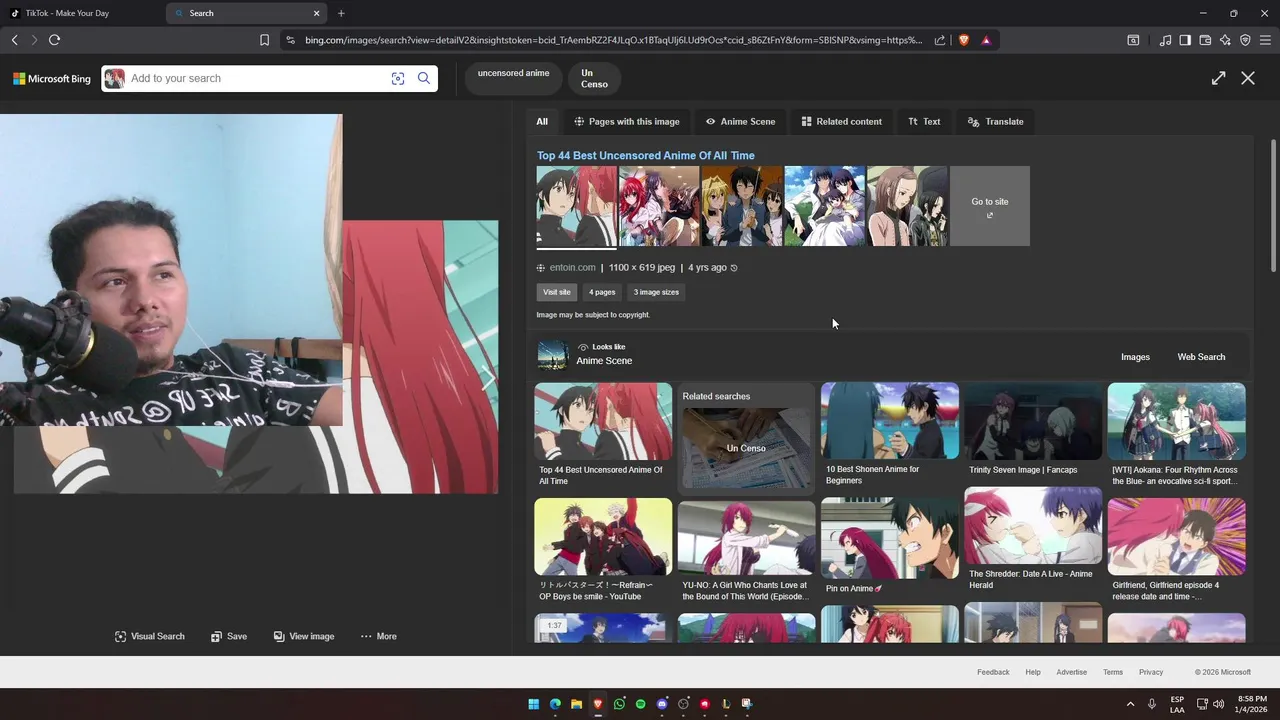Close the Search tab

coord(317,13)
